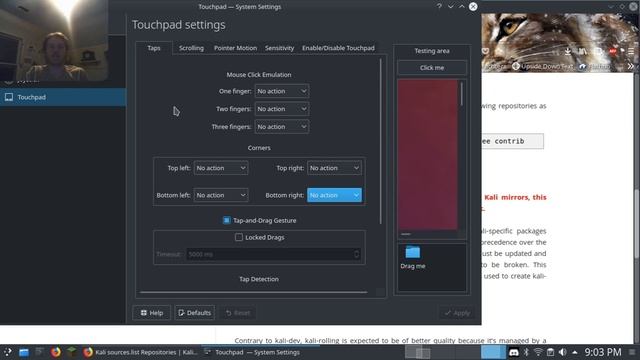Click the webcam overlay thumbnail
The width and height of the screenshot is (640, 360).
pyautogui.click(x=54, y=40)
